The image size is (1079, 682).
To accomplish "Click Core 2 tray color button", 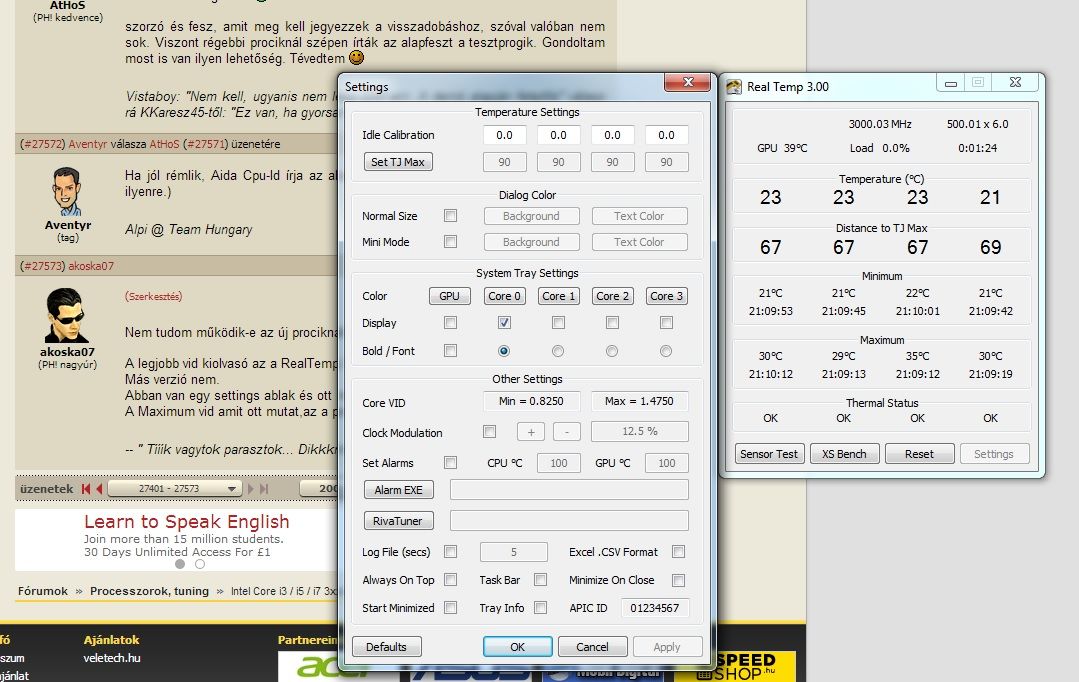I will [612, 296].
